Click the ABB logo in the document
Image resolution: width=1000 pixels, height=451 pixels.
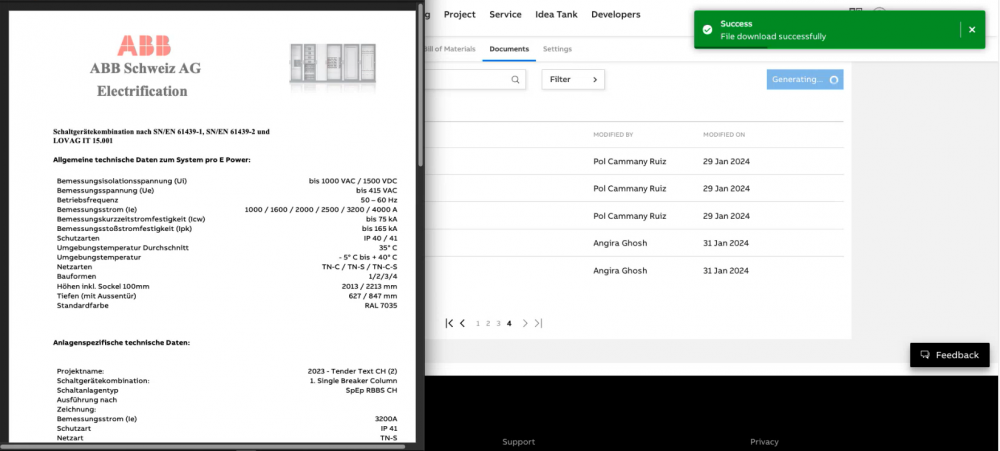point(145,45)
